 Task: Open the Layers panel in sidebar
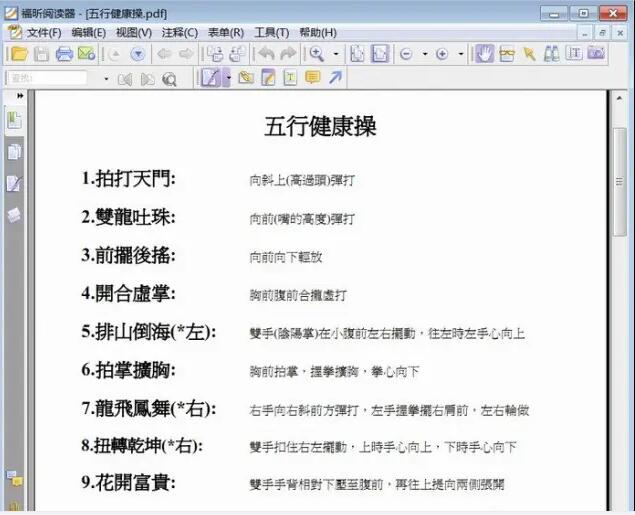(x=14, y=215)
